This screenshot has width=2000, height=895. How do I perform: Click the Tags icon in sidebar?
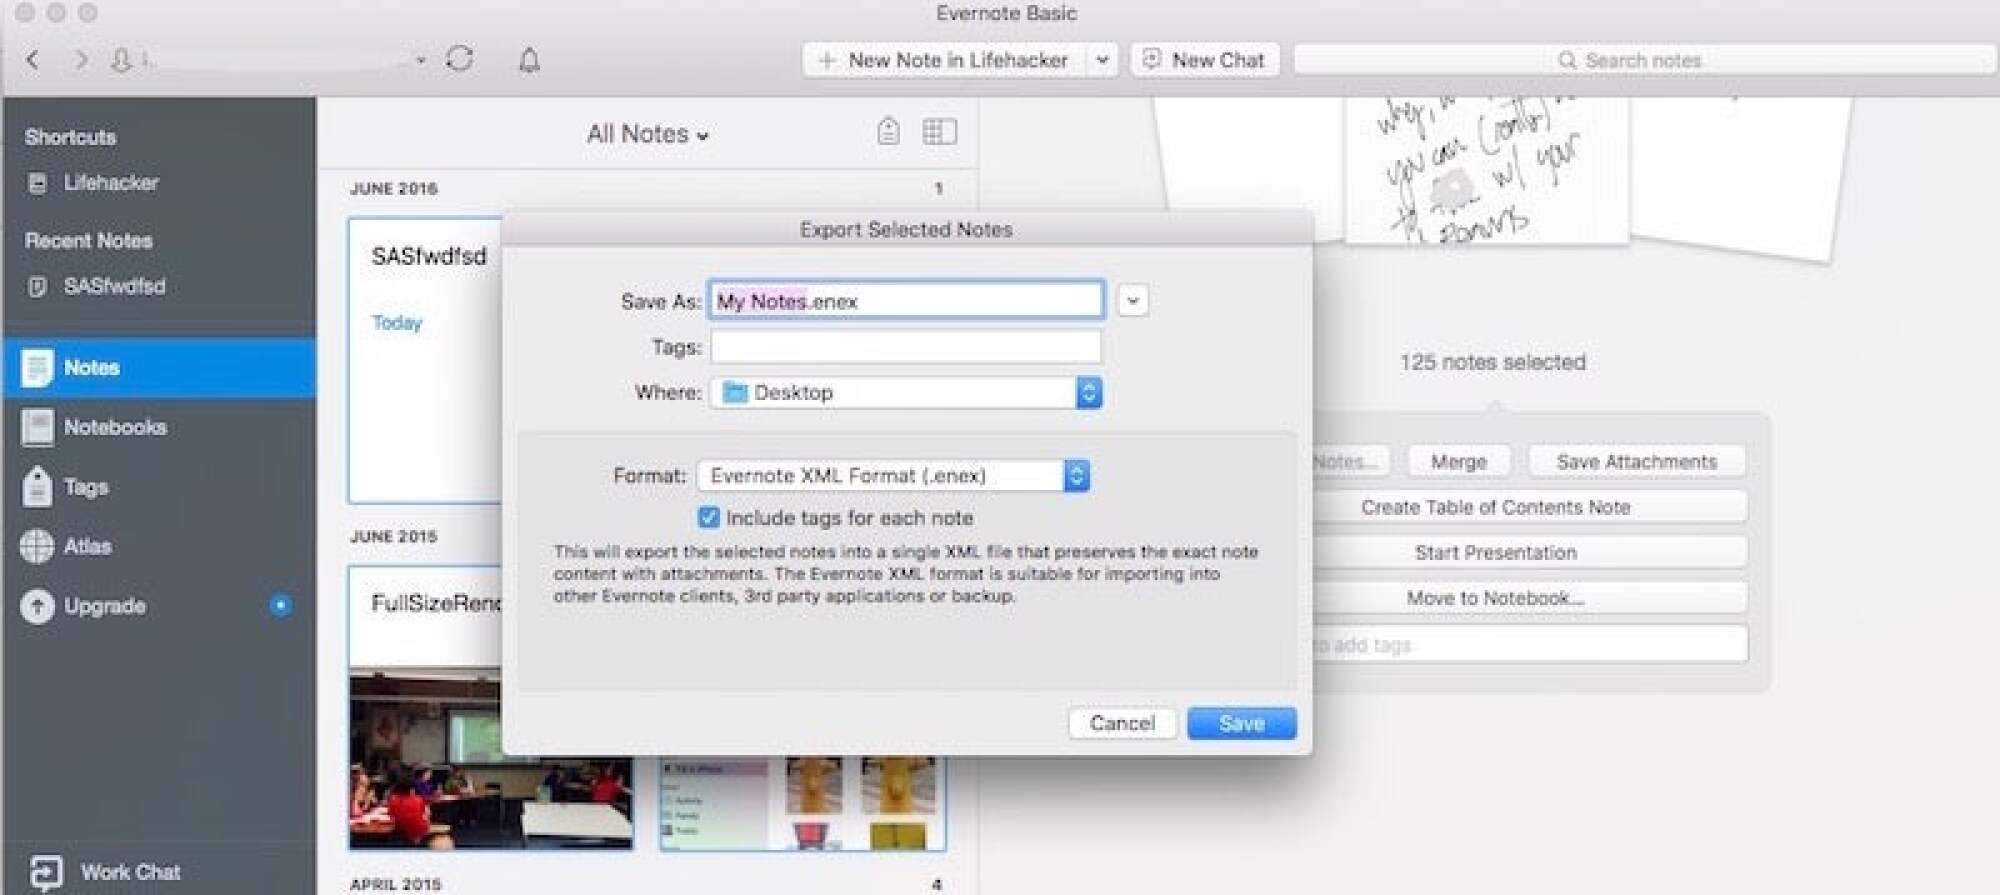coord(37,487)
